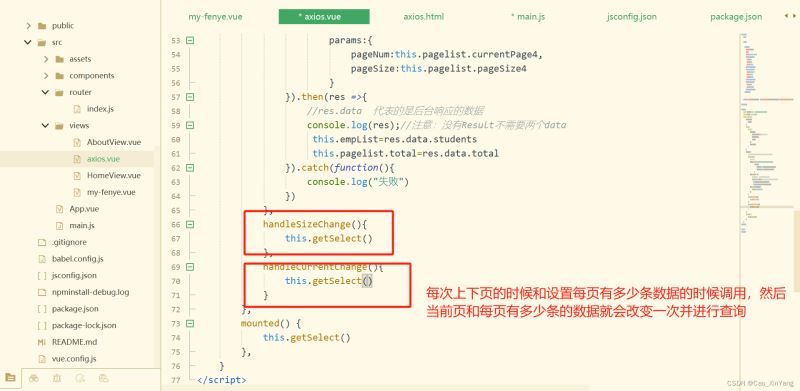The height and width of the screenshot is (391, 800).
Task: Open the third bottom-left sidebar panel icon
Action: tap(57, 378)
